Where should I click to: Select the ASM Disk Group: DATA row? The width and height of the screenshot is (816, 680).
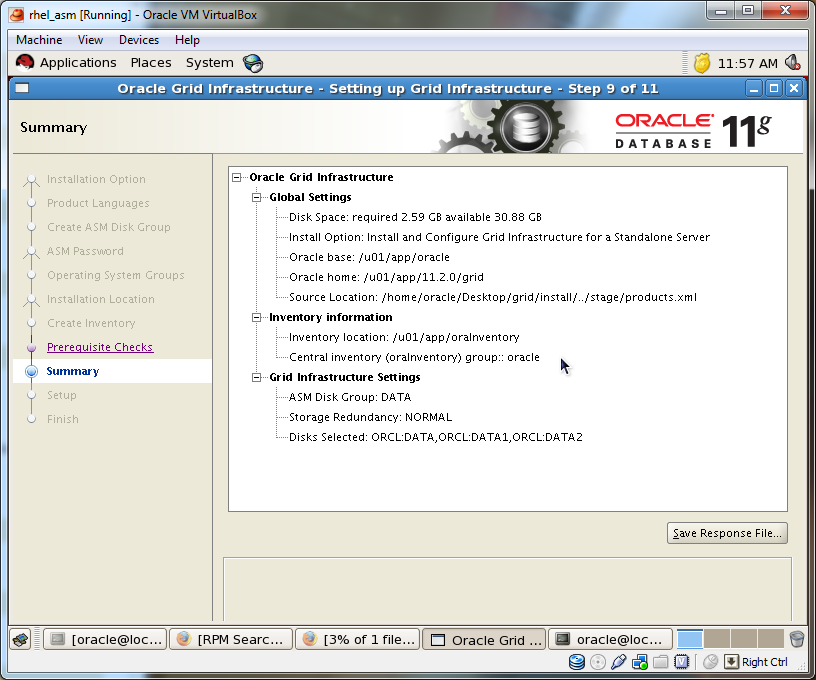[x=350, y=397]
